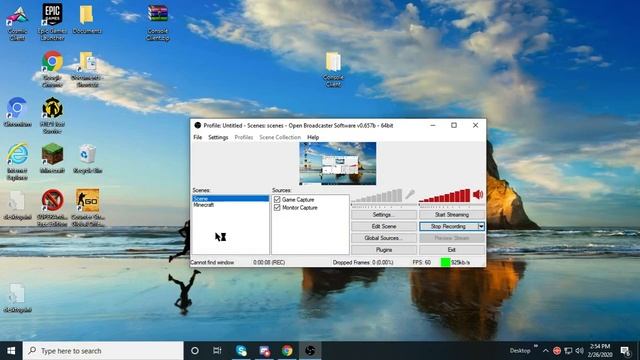Adjust the microphone volume meter
The height and width of the screenshot is (360, 640).
click(x=377, y=196)
